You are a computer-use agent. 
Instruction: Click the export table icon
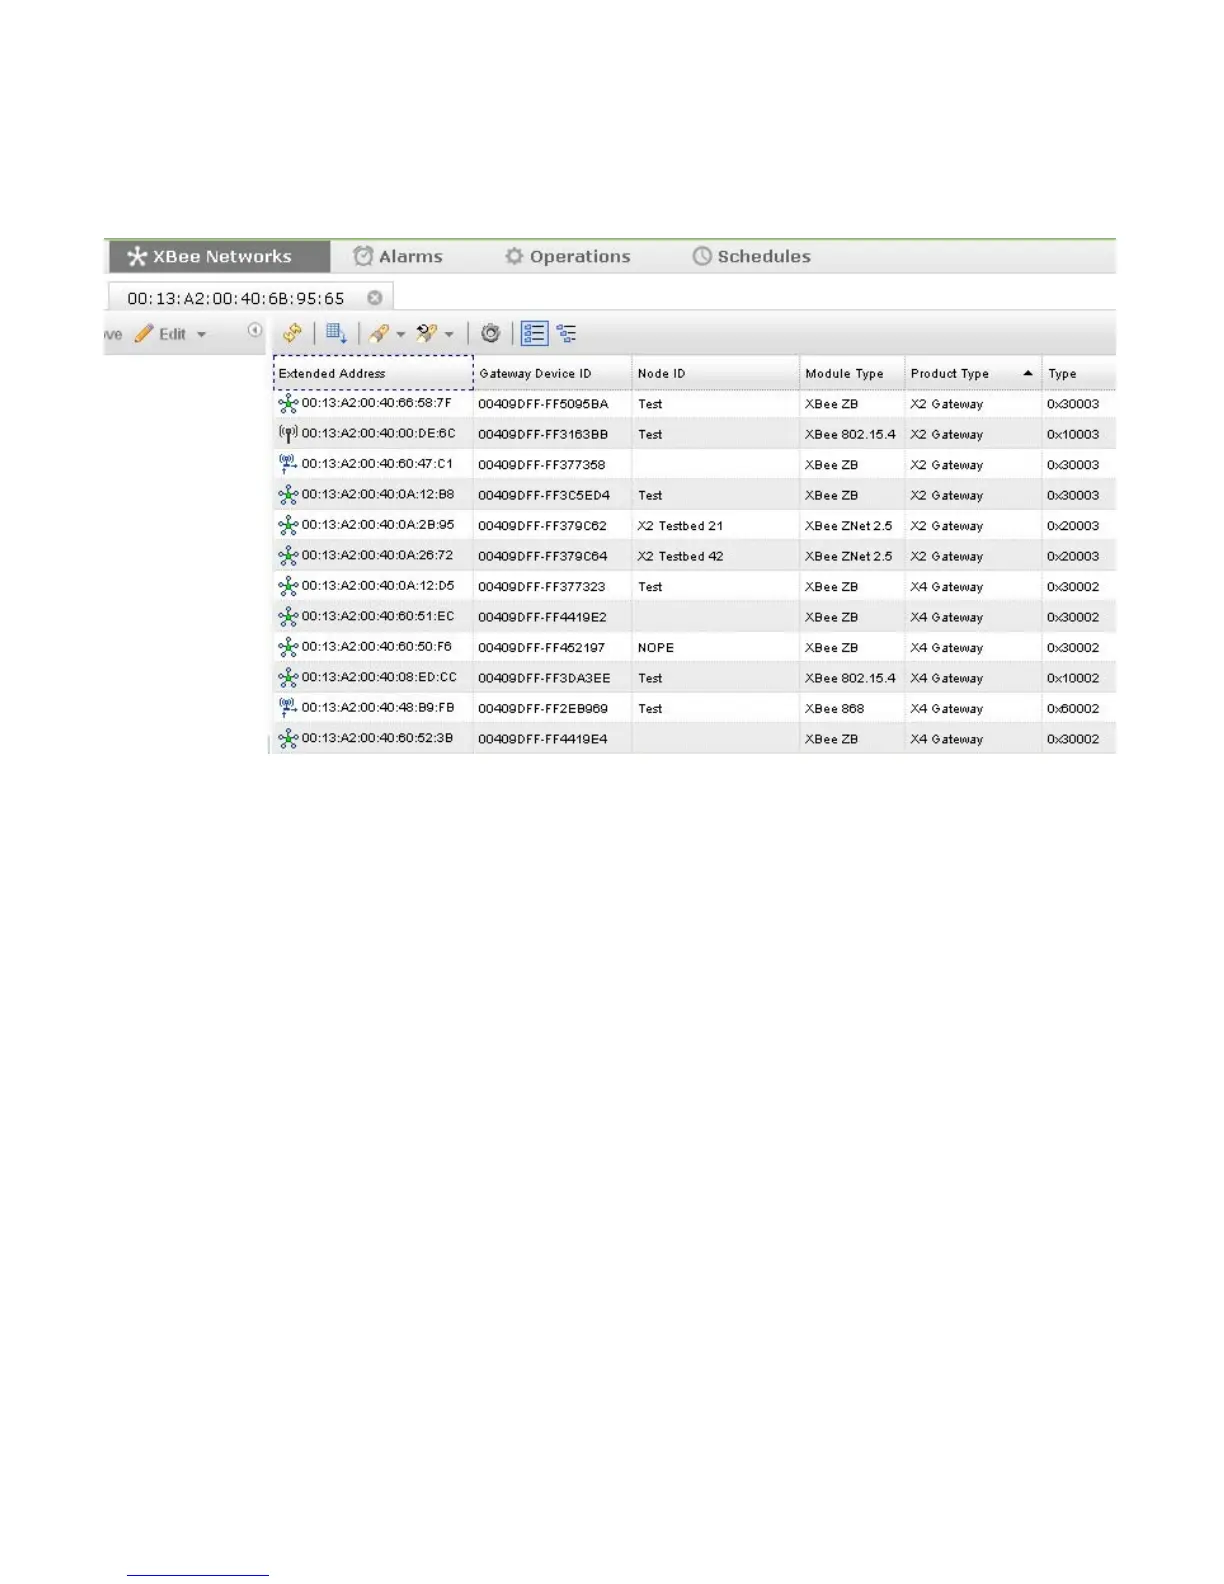tap(336, 333)
